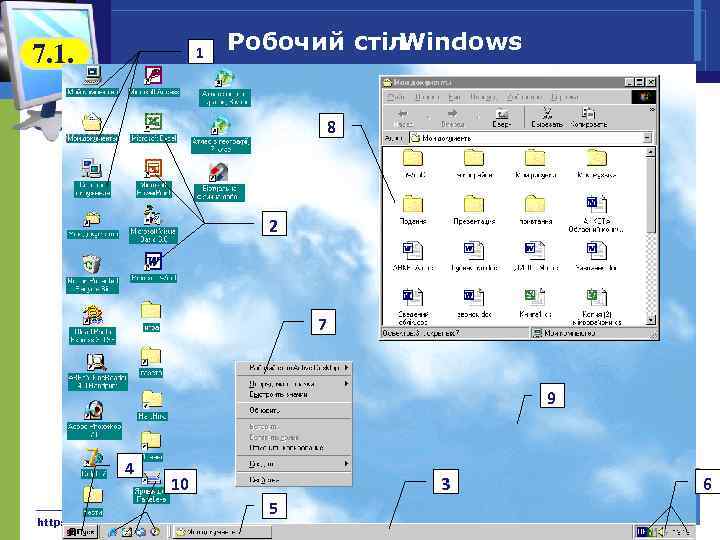This screenshot has width=720, height=540.
Task: Open the Help (Справка) menu in window
Action: pos(565,97)
